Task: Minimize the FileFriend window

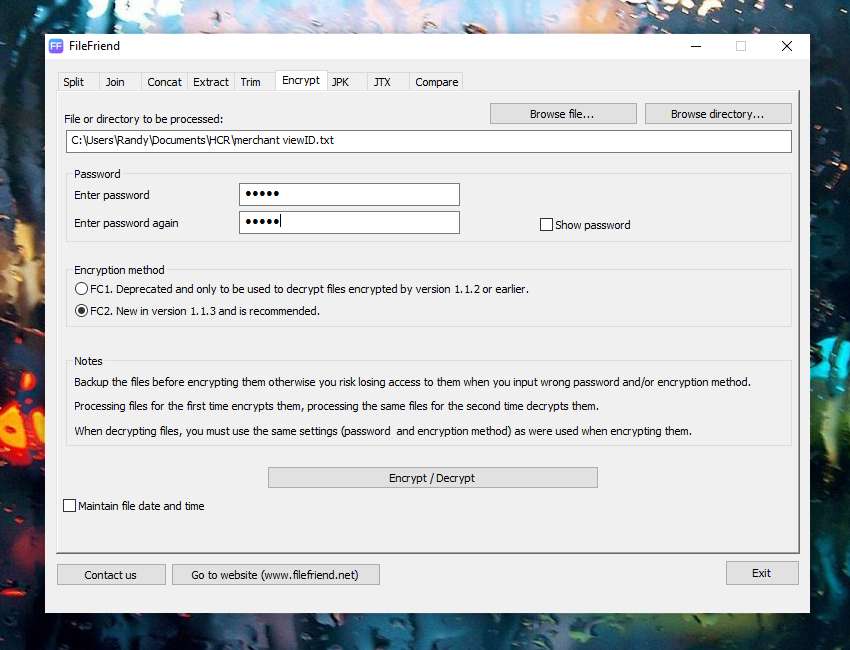Action: coord(696,46)
